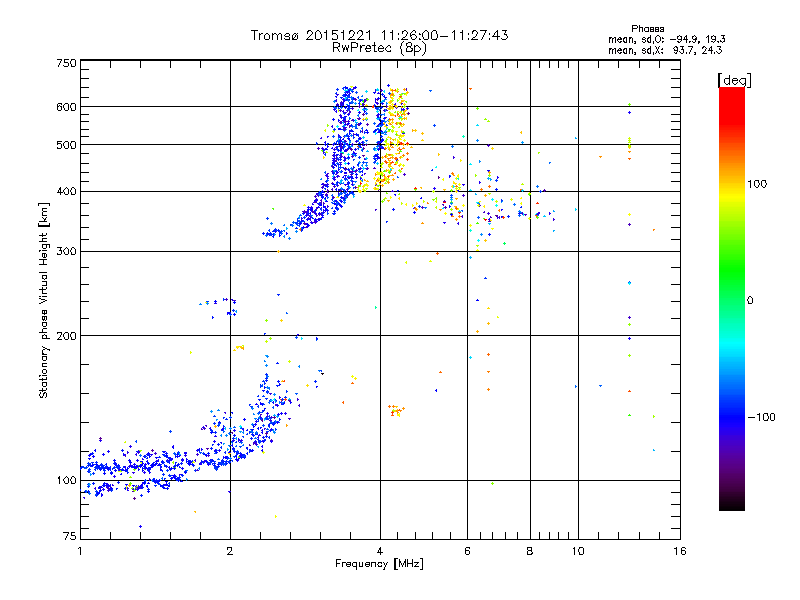This screenshot has width=800, height=600.
Task: Click the blue trace cluster near 240 km height
Action: point(218,306)
